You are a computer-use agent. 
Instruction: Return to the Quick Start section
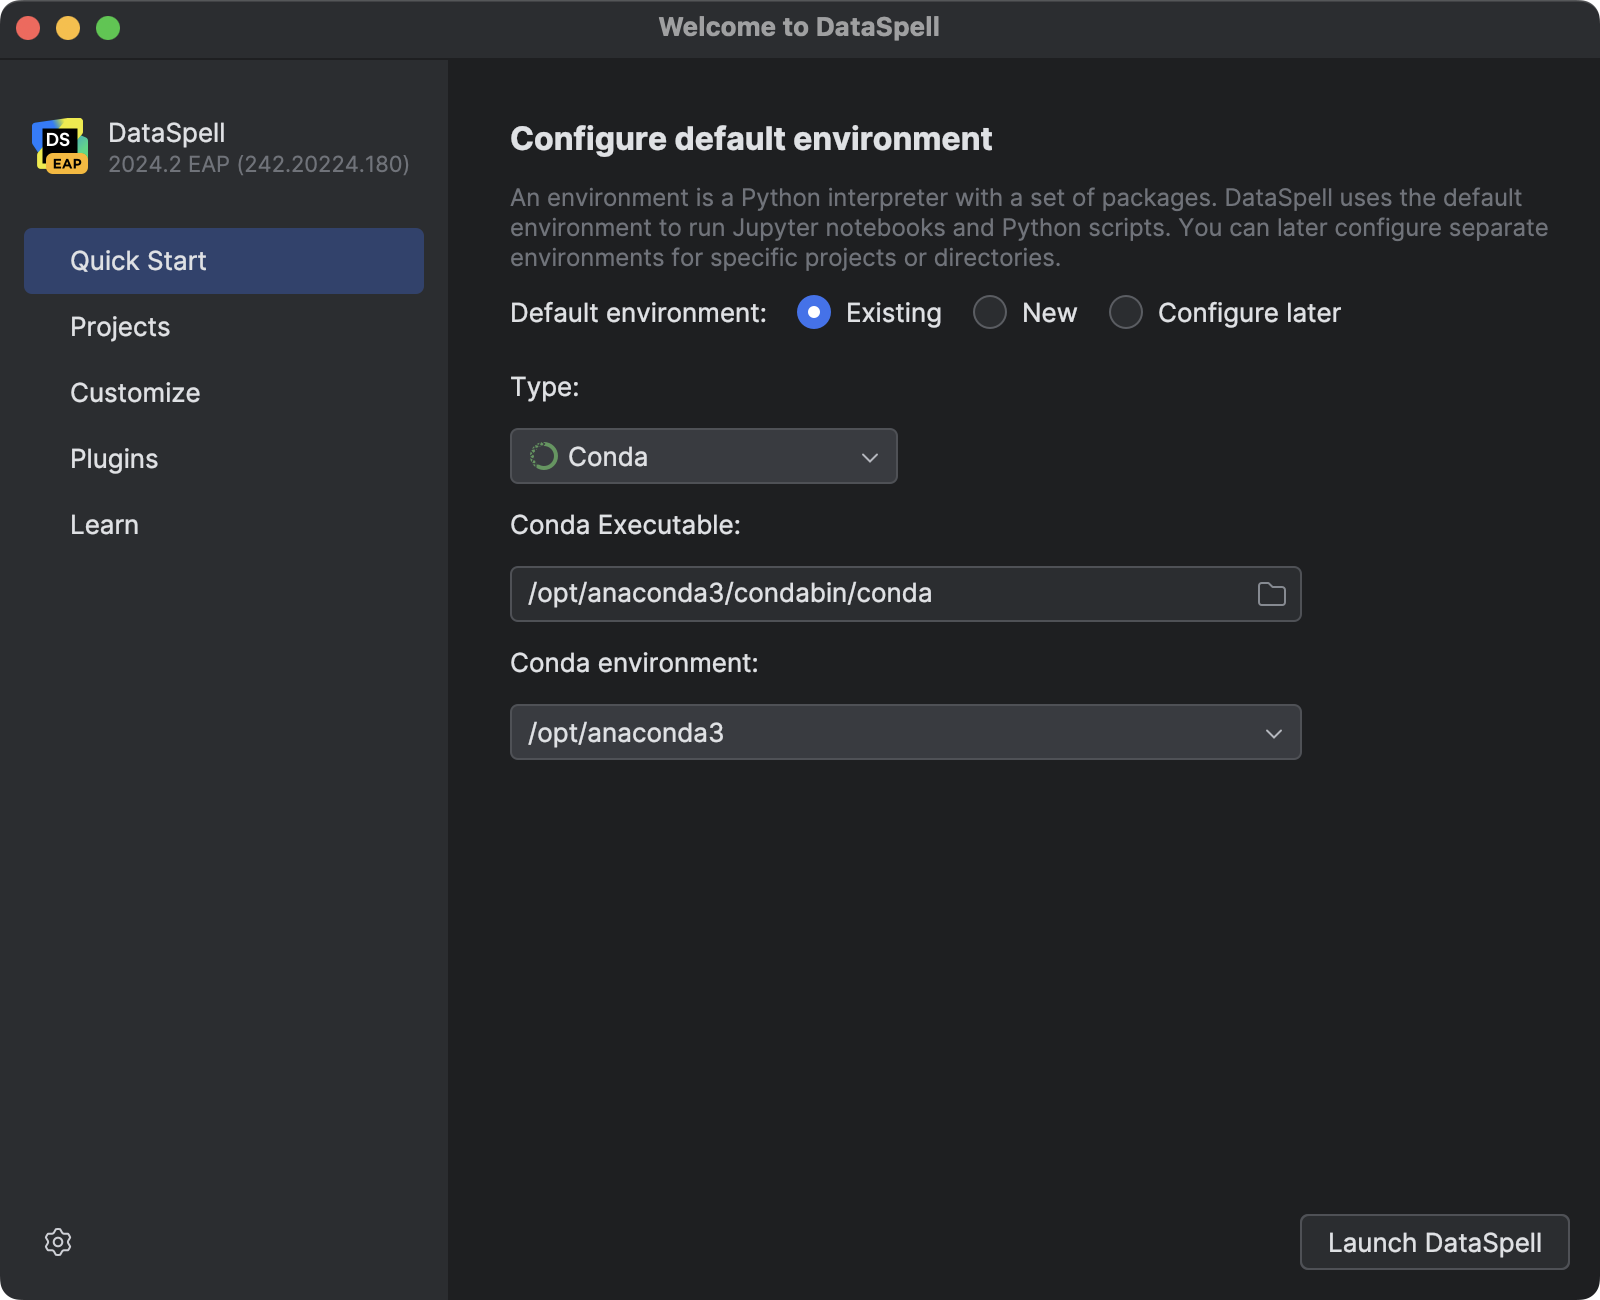point(138,260)
